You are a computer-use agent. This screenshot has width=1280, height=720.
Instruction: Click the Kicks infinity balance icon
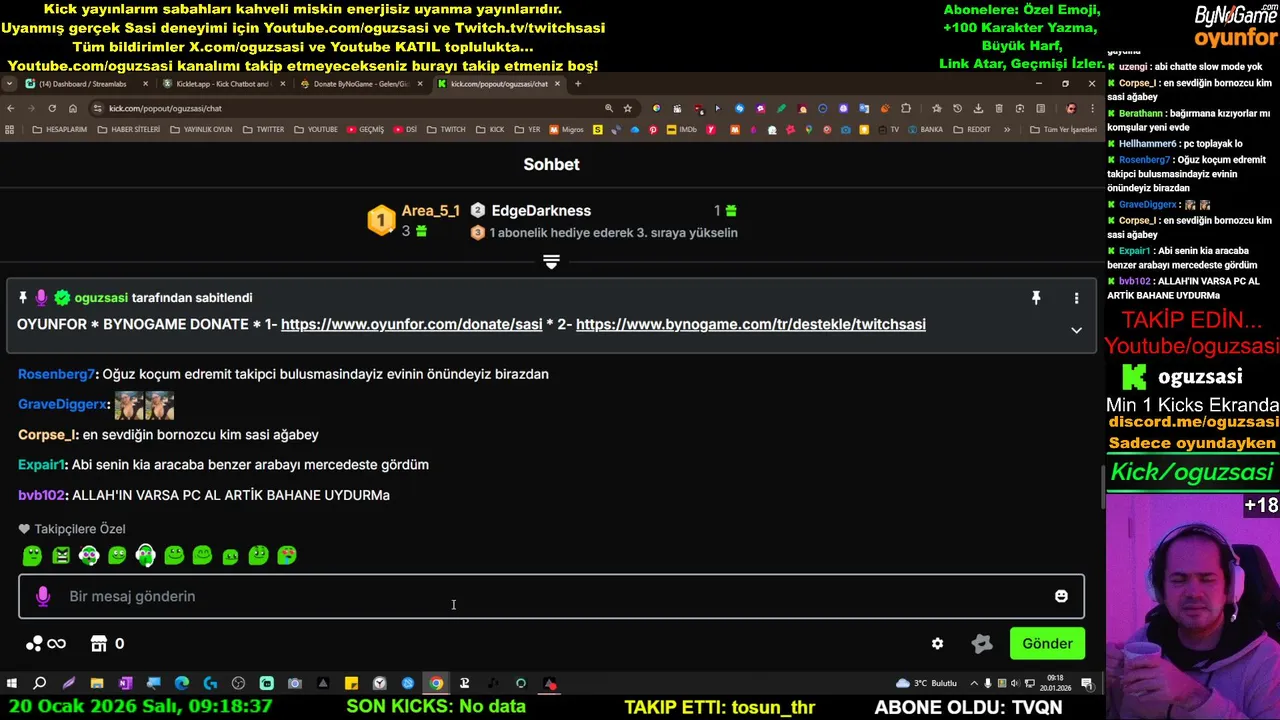pos(46,644)
